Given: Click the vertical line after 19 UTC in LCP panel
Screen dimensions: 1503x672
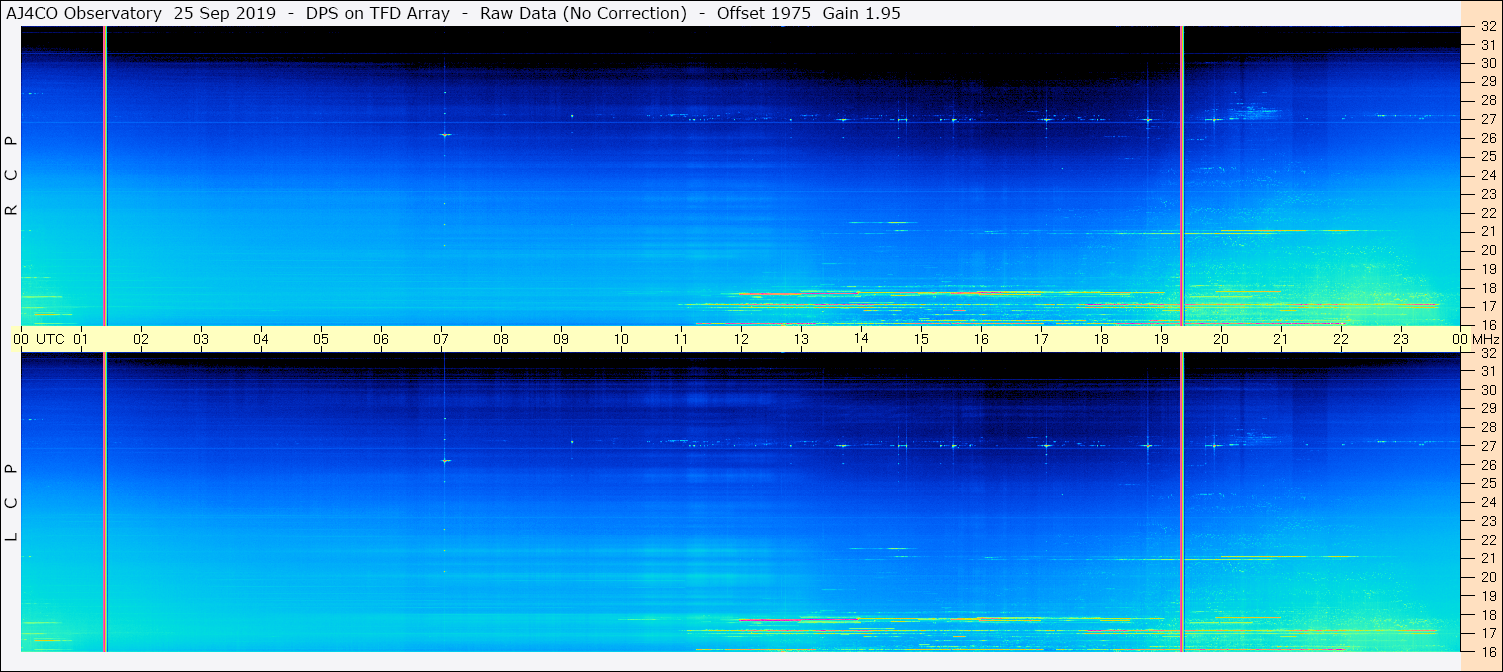Looking at the screenshot, I should (1182, 500).
